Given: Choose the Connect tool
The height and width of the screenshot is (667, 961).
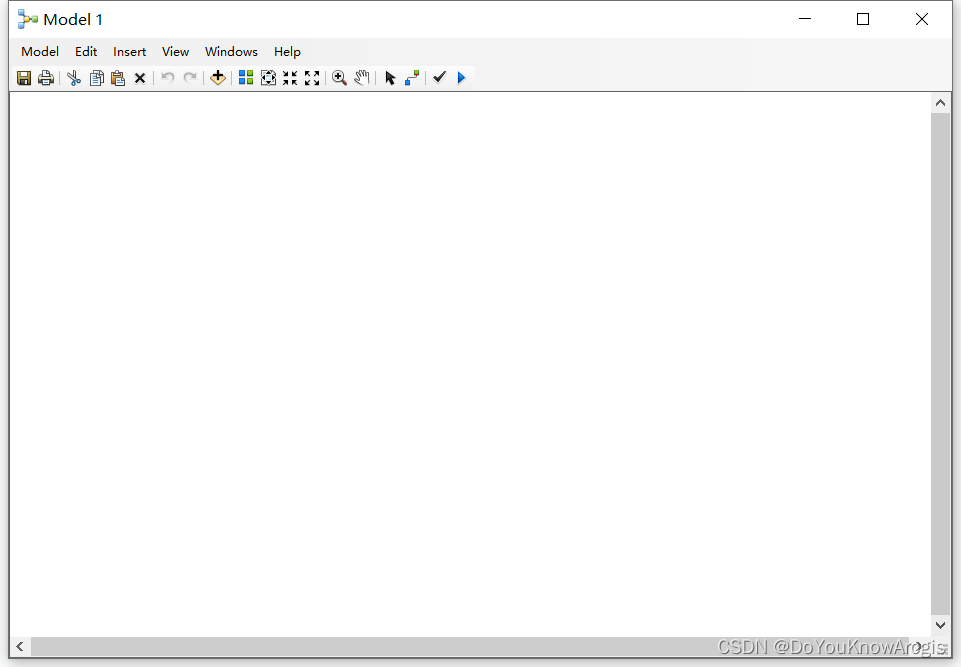Looking at the screenshot, I should (x=412, y=78).
